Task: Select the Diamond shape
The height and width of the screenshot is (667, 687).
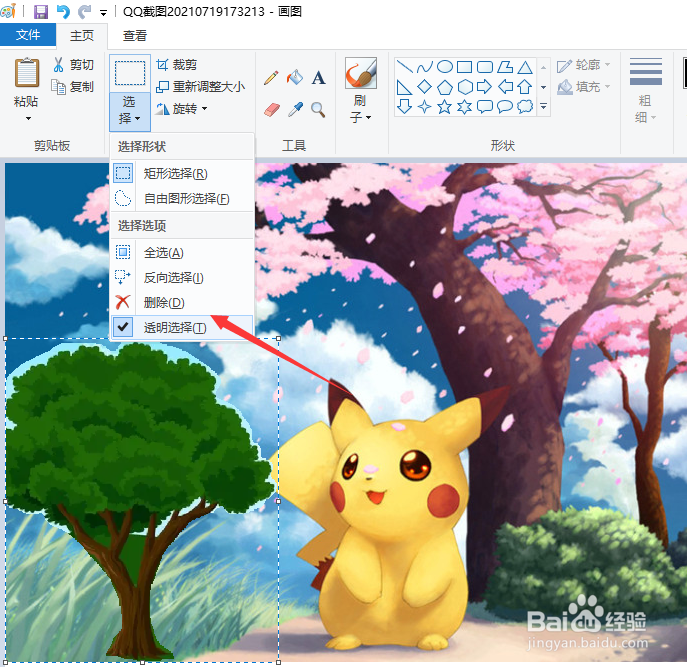Action: pyautogui.click(x=424, y=87)
